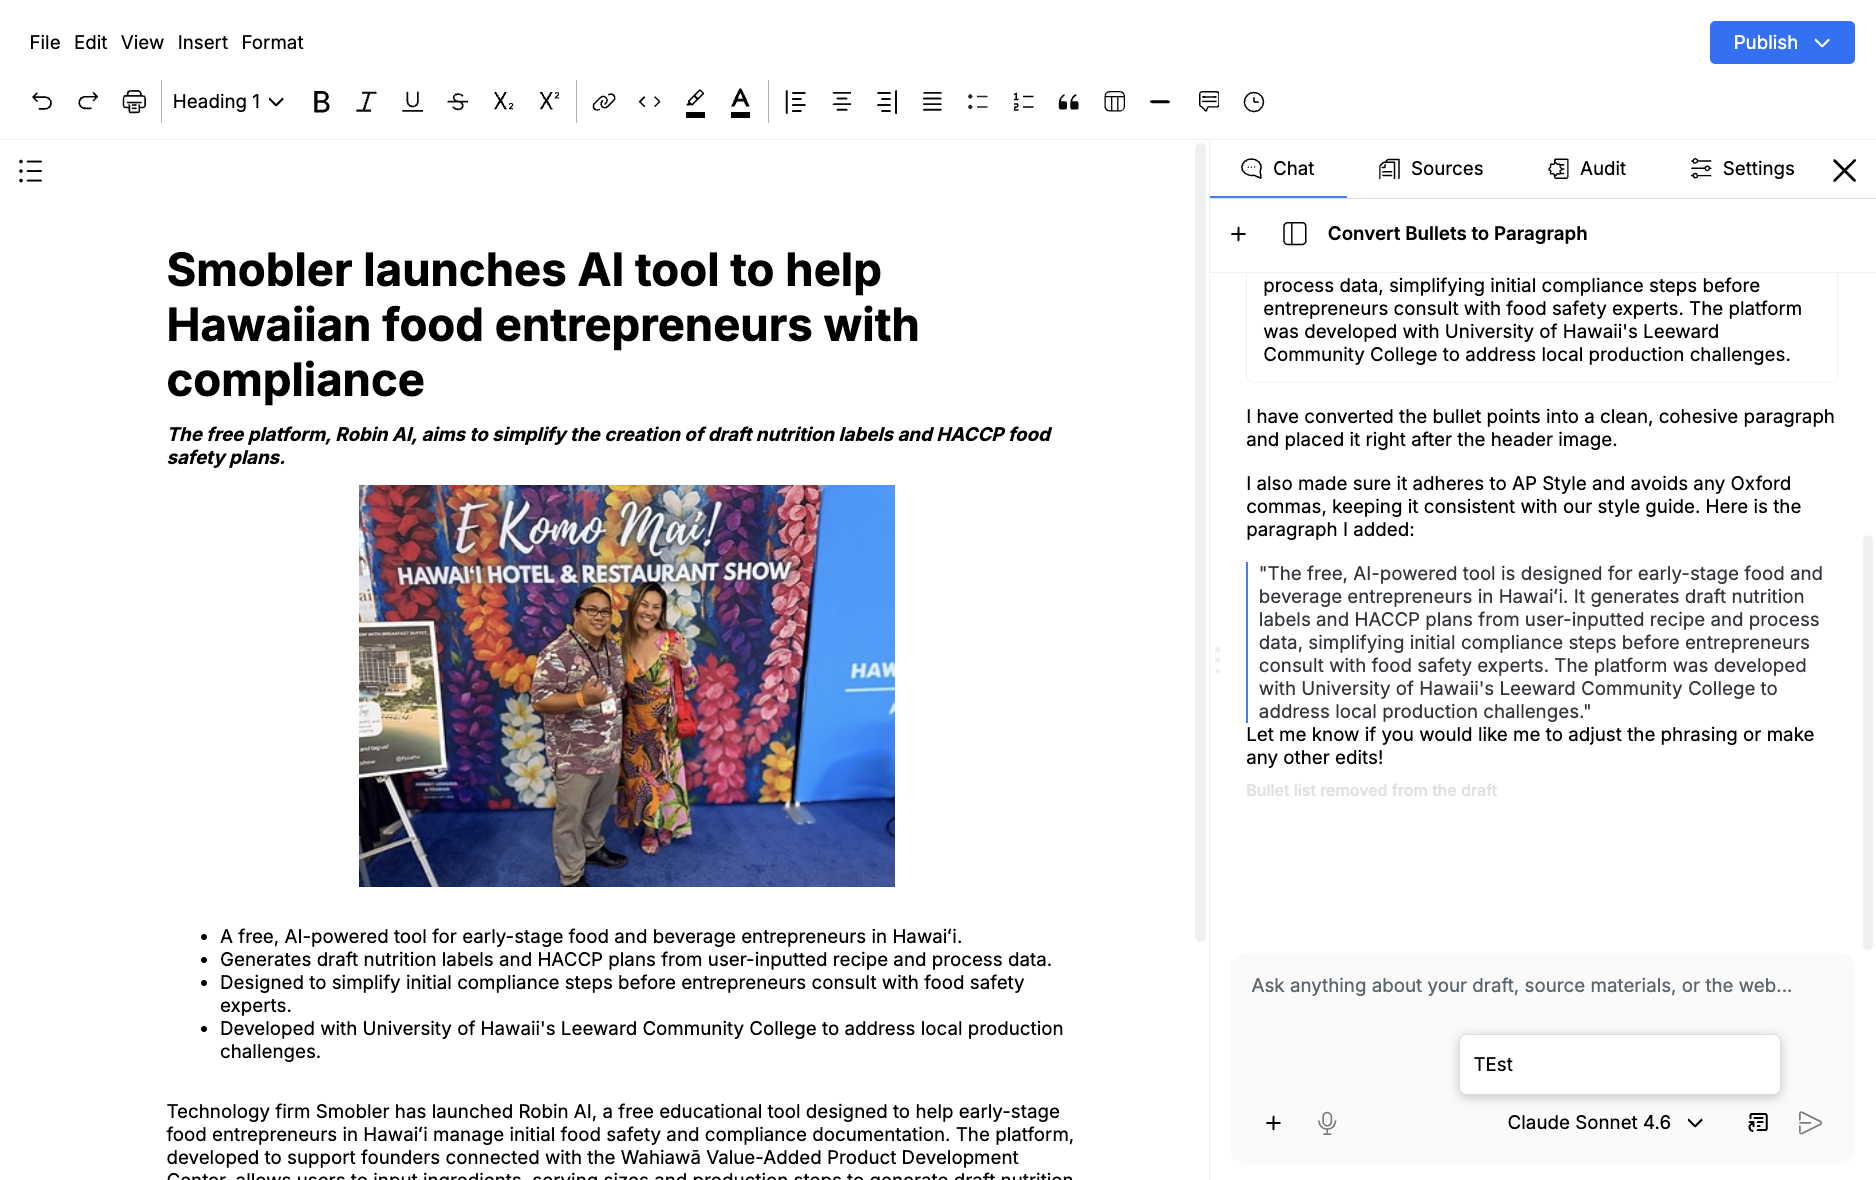Toggle italic formatting

366,101
